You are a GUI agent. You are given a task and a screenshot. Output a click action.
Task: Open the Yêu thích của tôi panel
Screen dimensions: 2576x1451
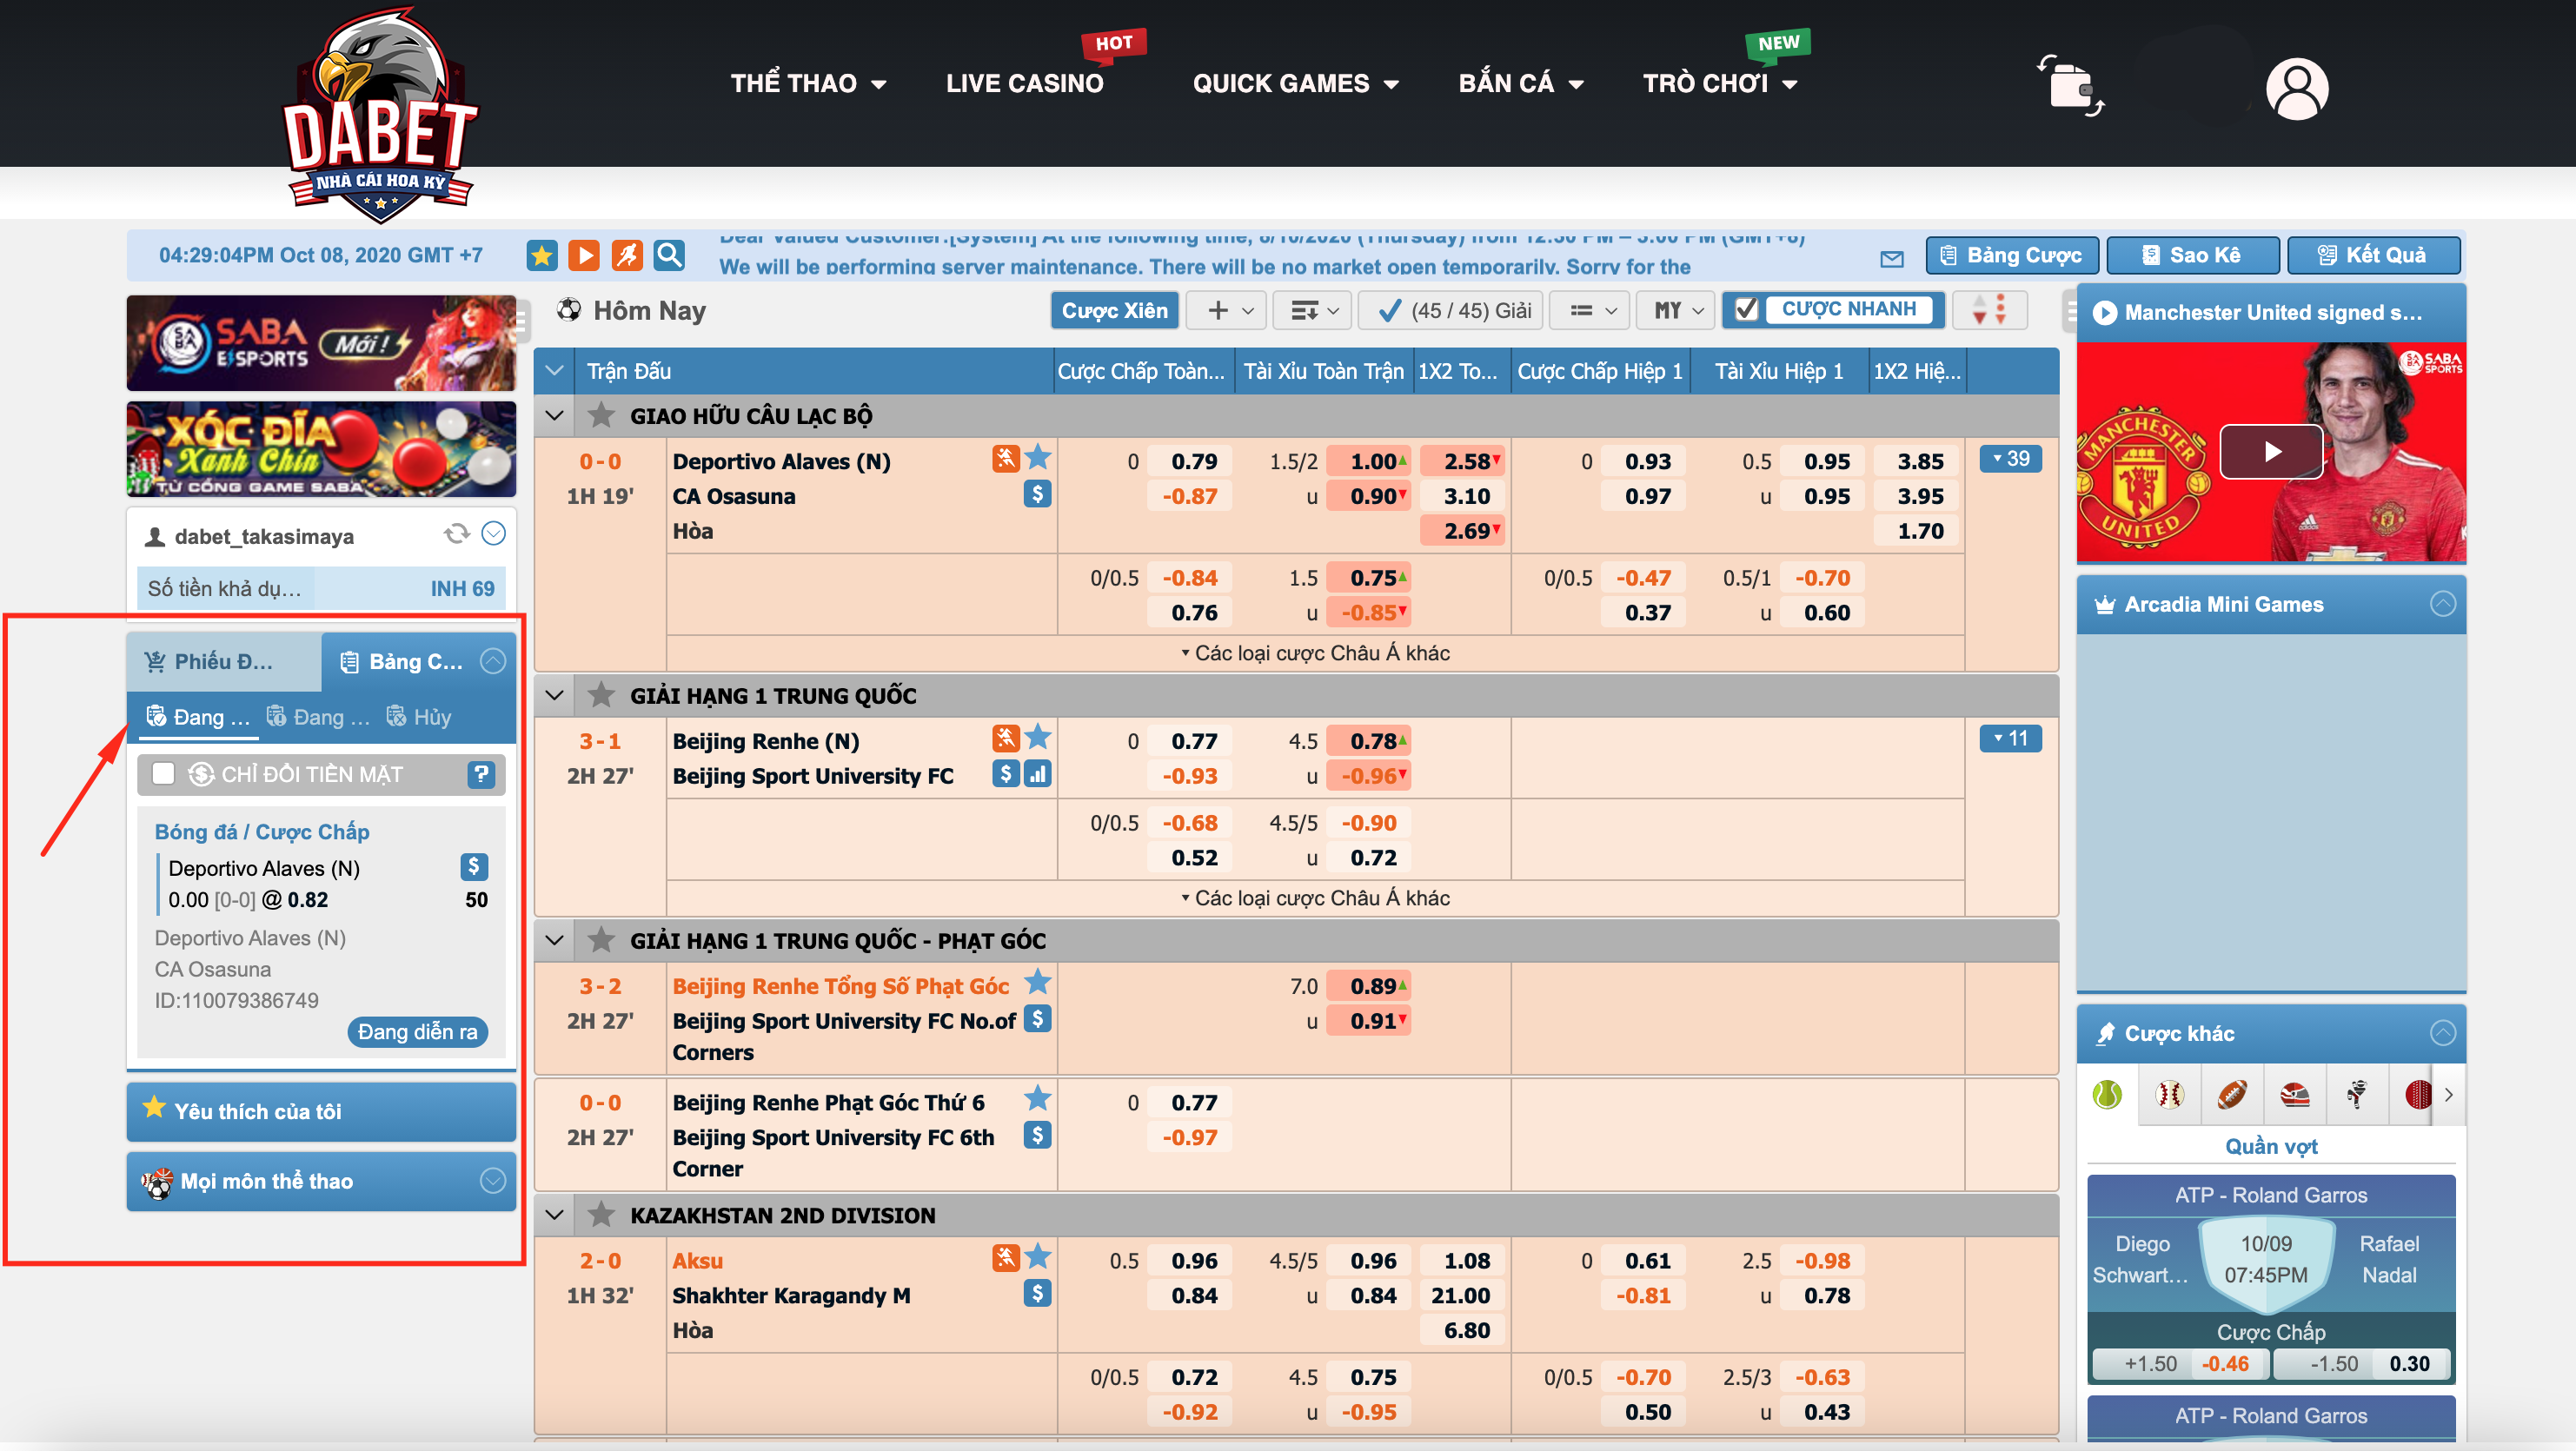pyautogui.click(x=321, y=1111)
